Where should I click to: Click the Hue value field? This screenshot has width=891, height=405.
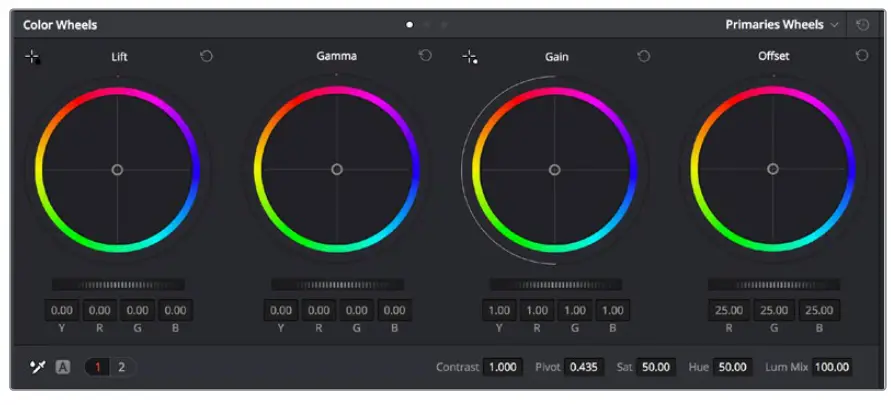tap(732, 367)
